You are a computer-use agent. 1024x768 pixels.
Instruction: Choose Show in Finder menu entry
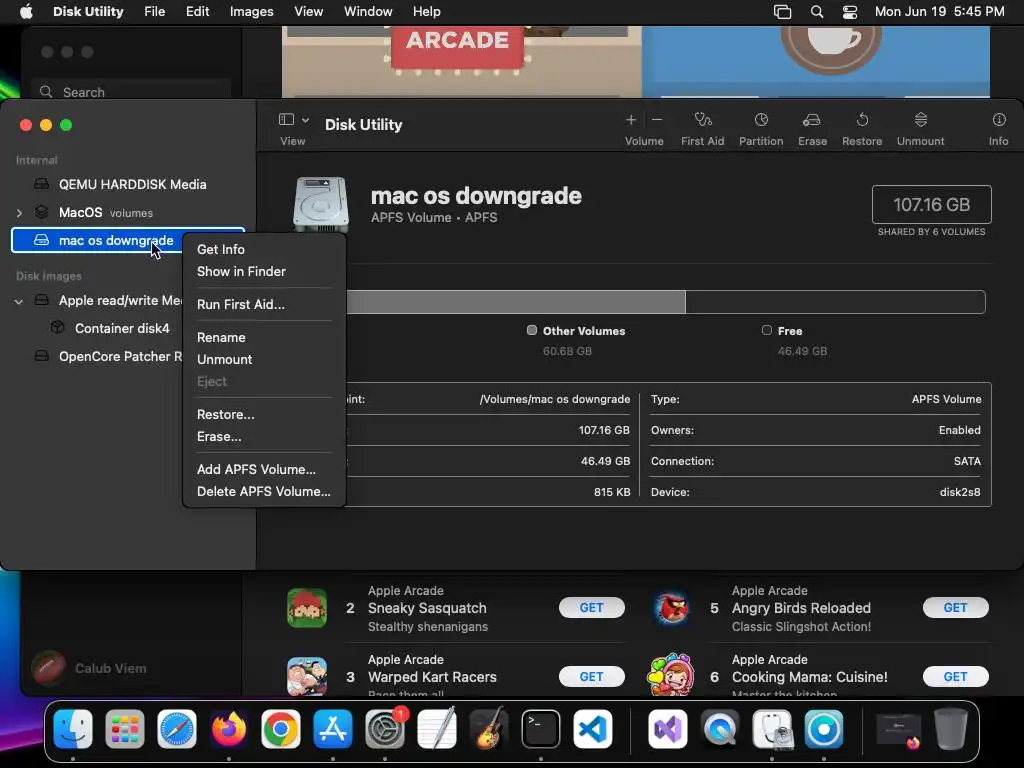[x=241, y=272]
